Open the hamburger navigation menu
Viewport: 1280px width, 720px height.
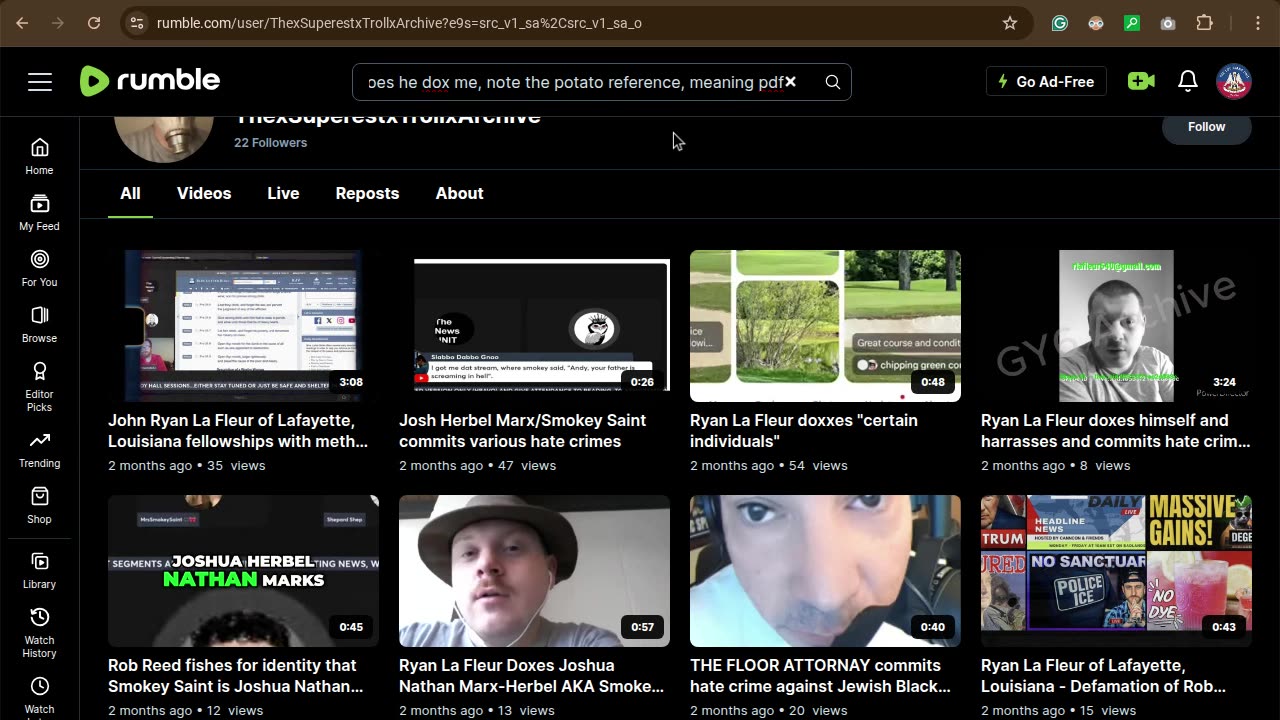(40, 82)
